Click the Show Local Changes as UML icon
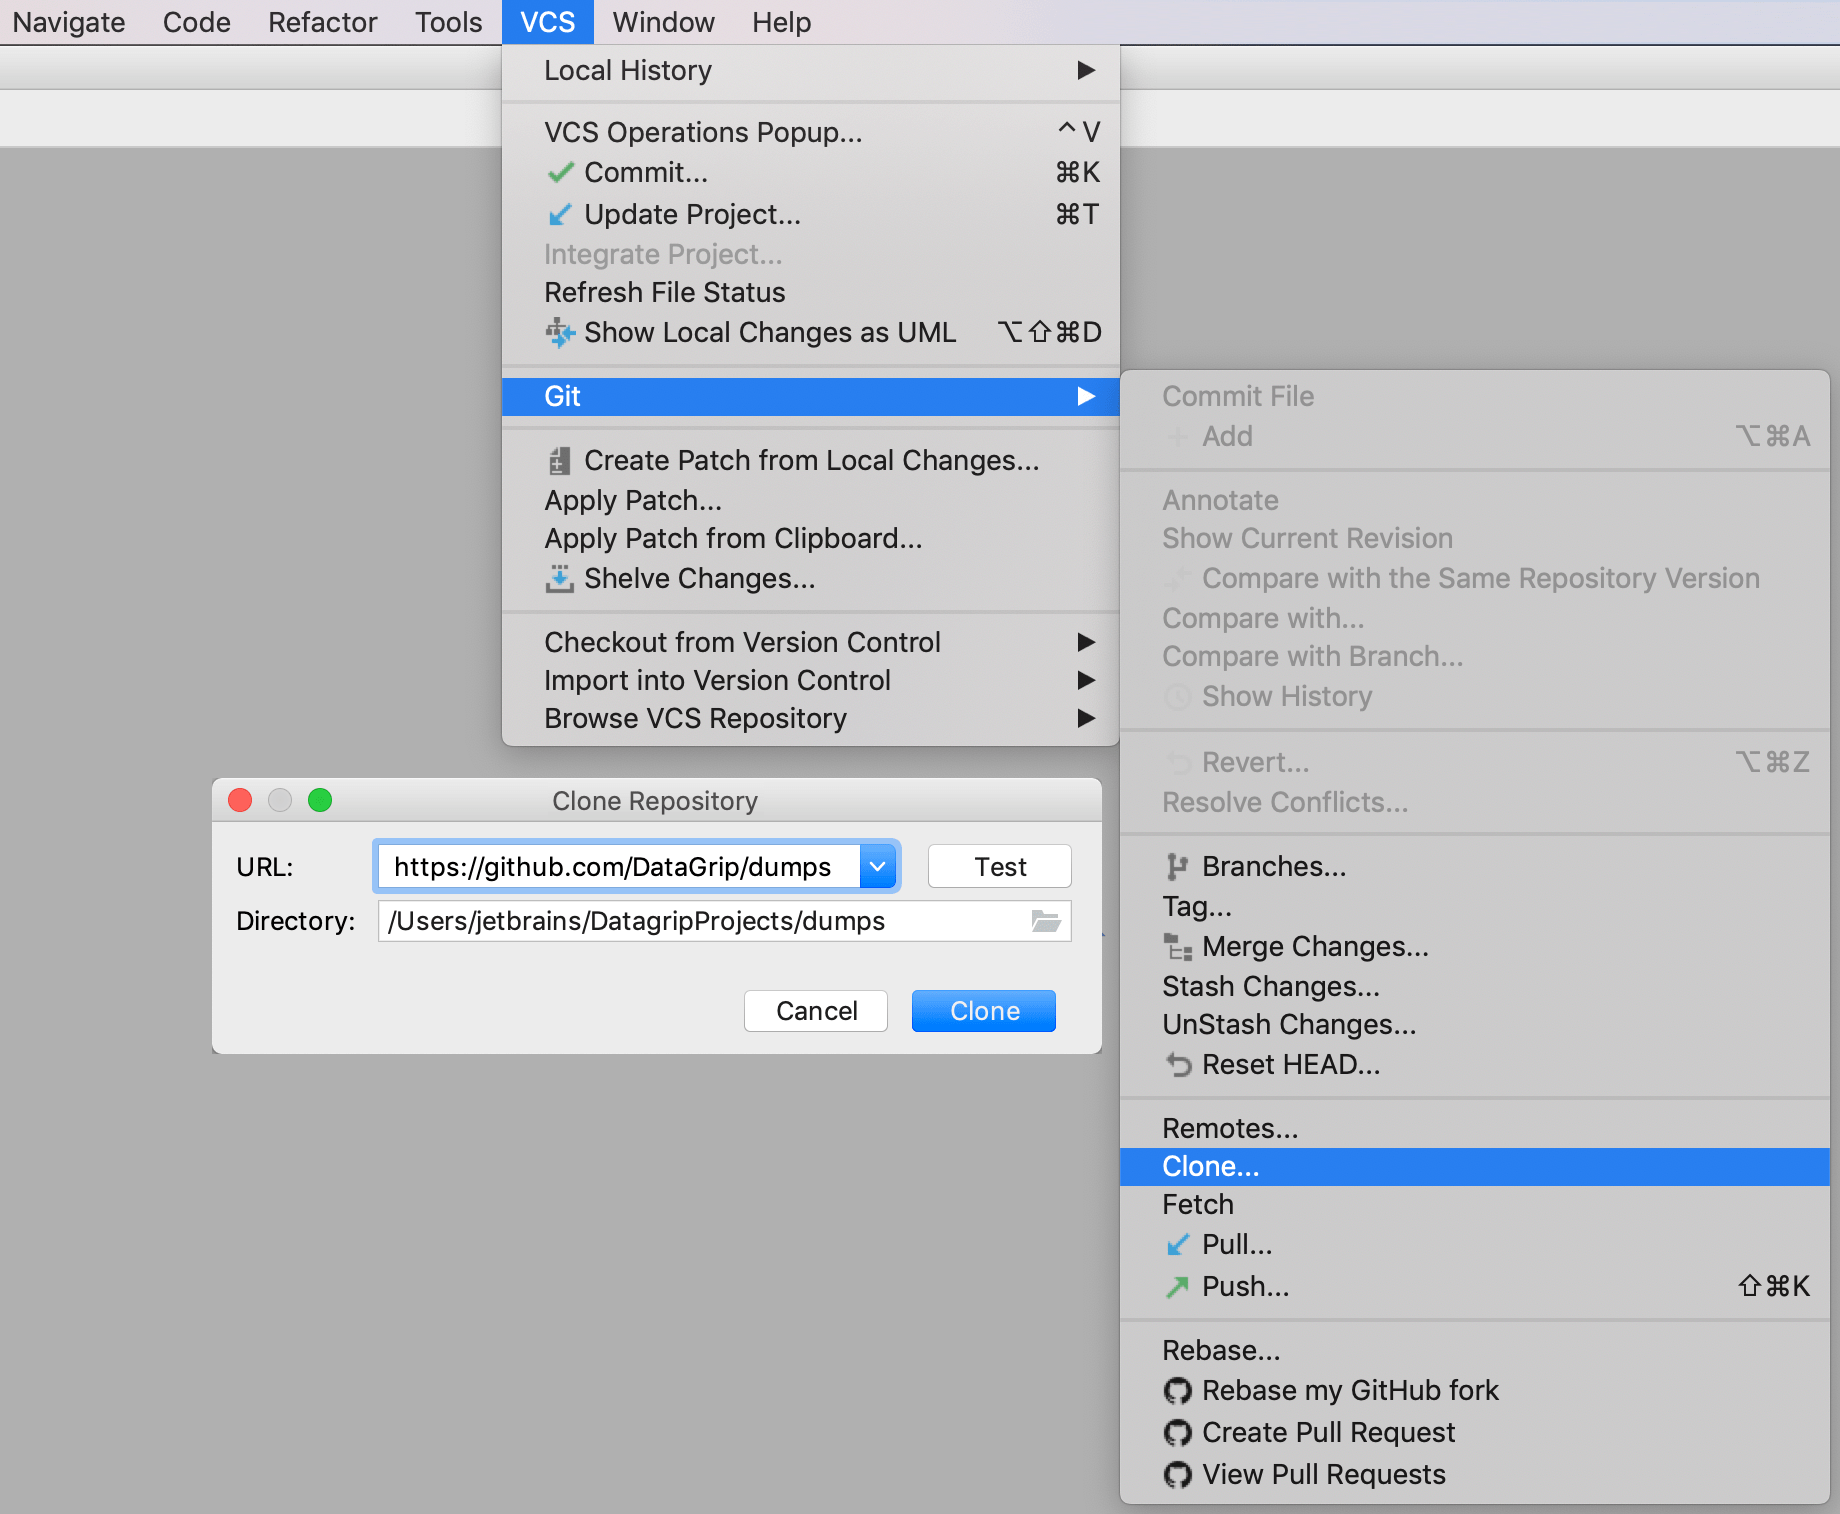The image size is (1840, 1514). tap(560, 333)
